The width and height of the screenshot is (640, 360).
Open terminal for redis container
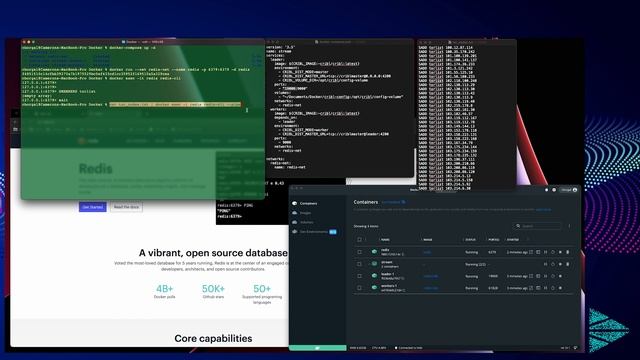[x=538, y=252]
